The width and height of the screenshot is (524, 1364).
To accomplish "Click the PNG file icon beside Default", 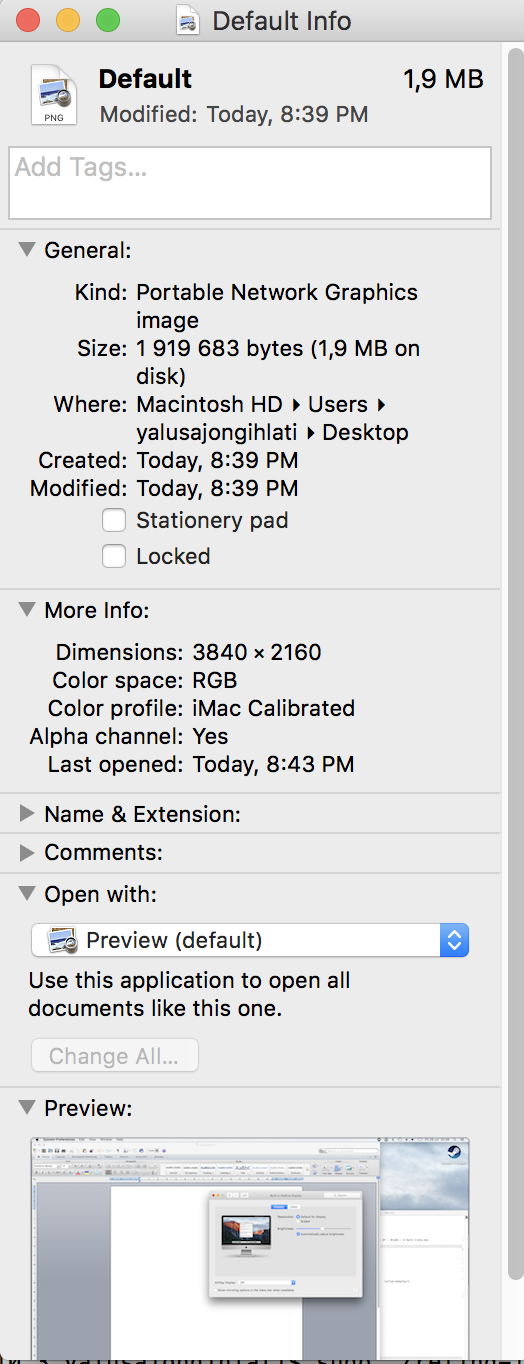I will coord(53,95).
